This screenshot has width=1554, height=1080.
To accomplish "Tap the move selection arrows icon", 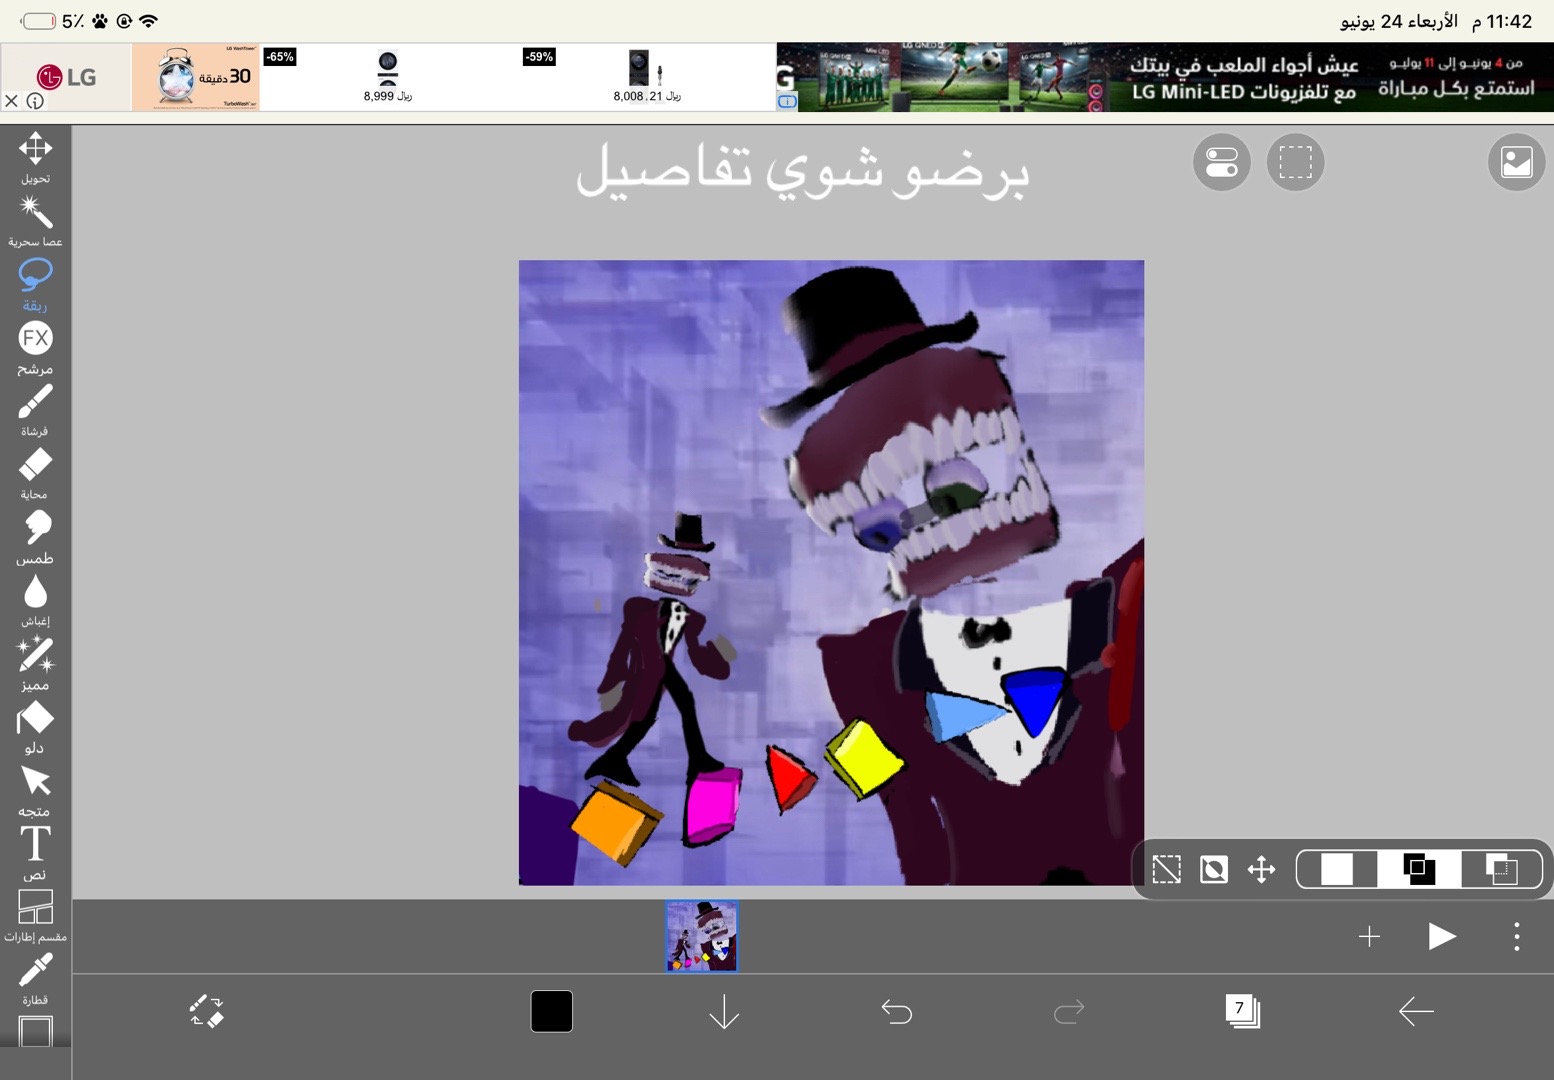I will click(x=1262, y=869).
